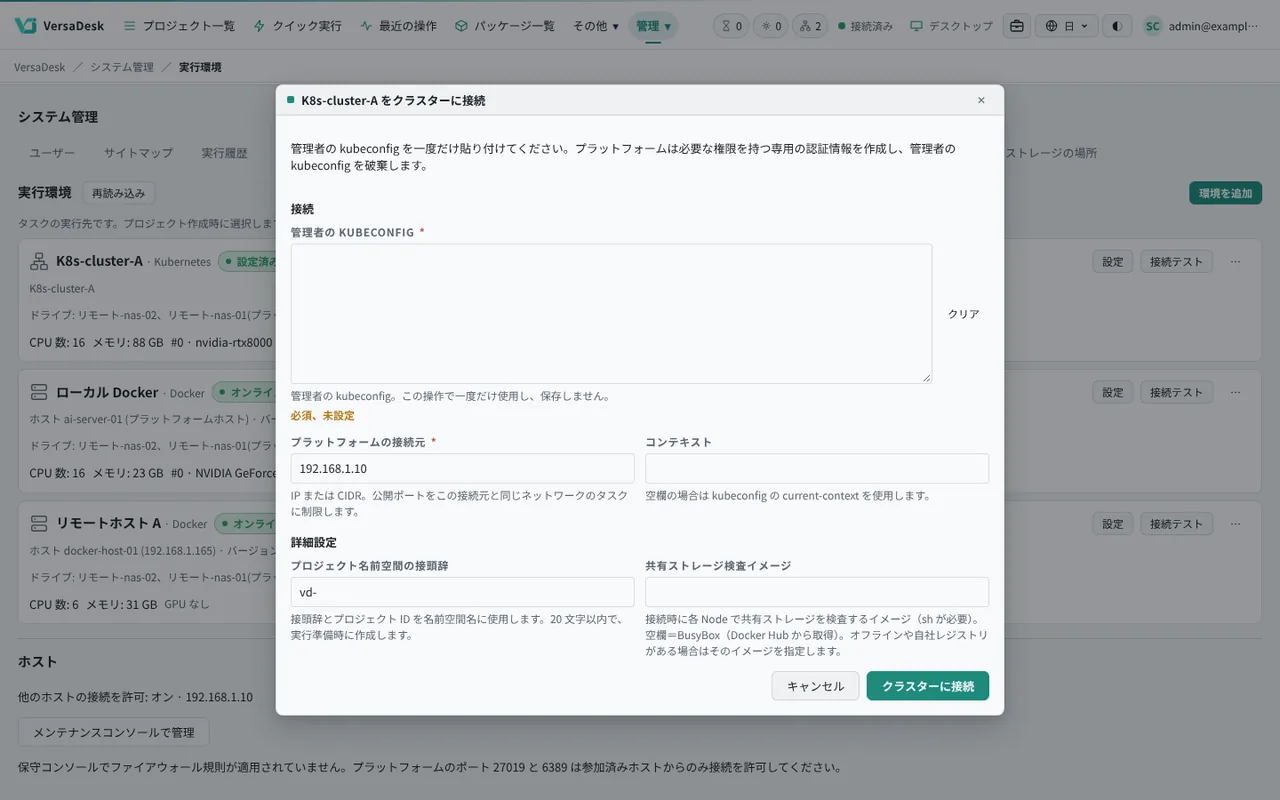
Task: Click the プロジェクト名前空間の接頭辞 field
Action: 463,592
